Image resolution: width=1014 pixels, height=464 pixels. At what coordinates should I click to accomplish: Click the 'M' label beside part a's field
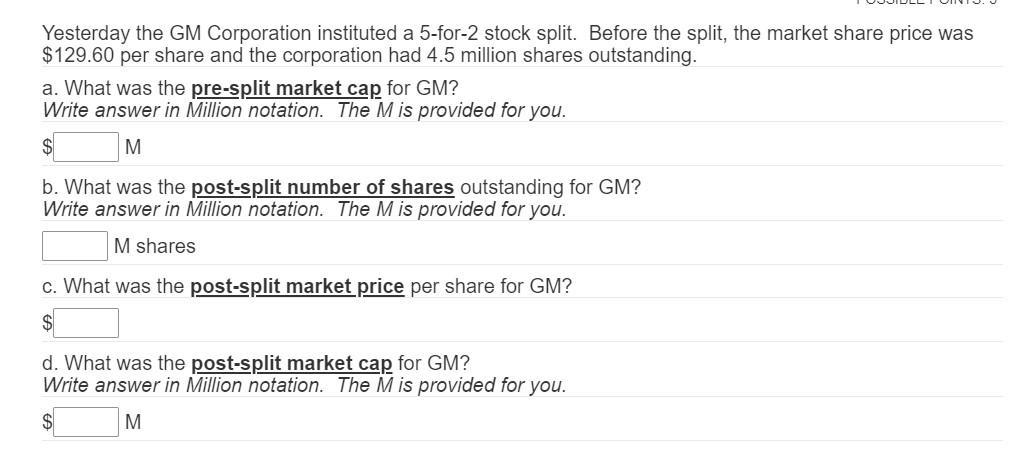click(133, 148)
